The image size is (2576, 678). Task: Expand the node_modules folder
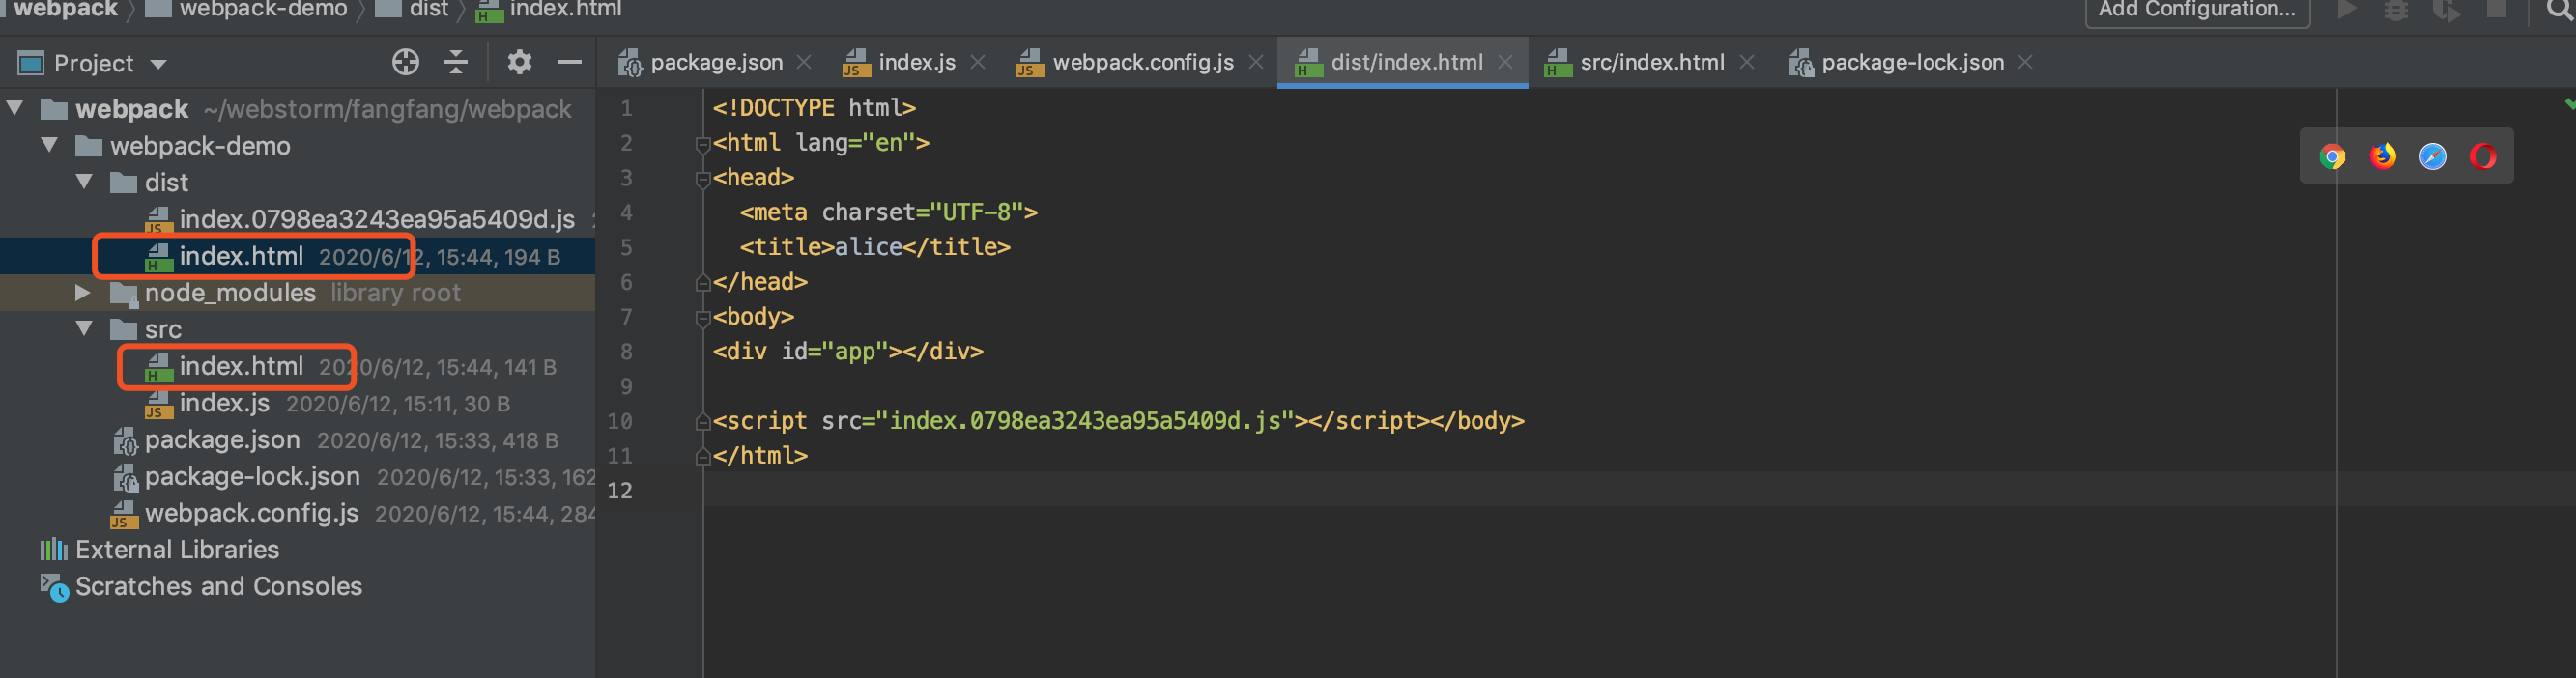click(x=83, y=293)
